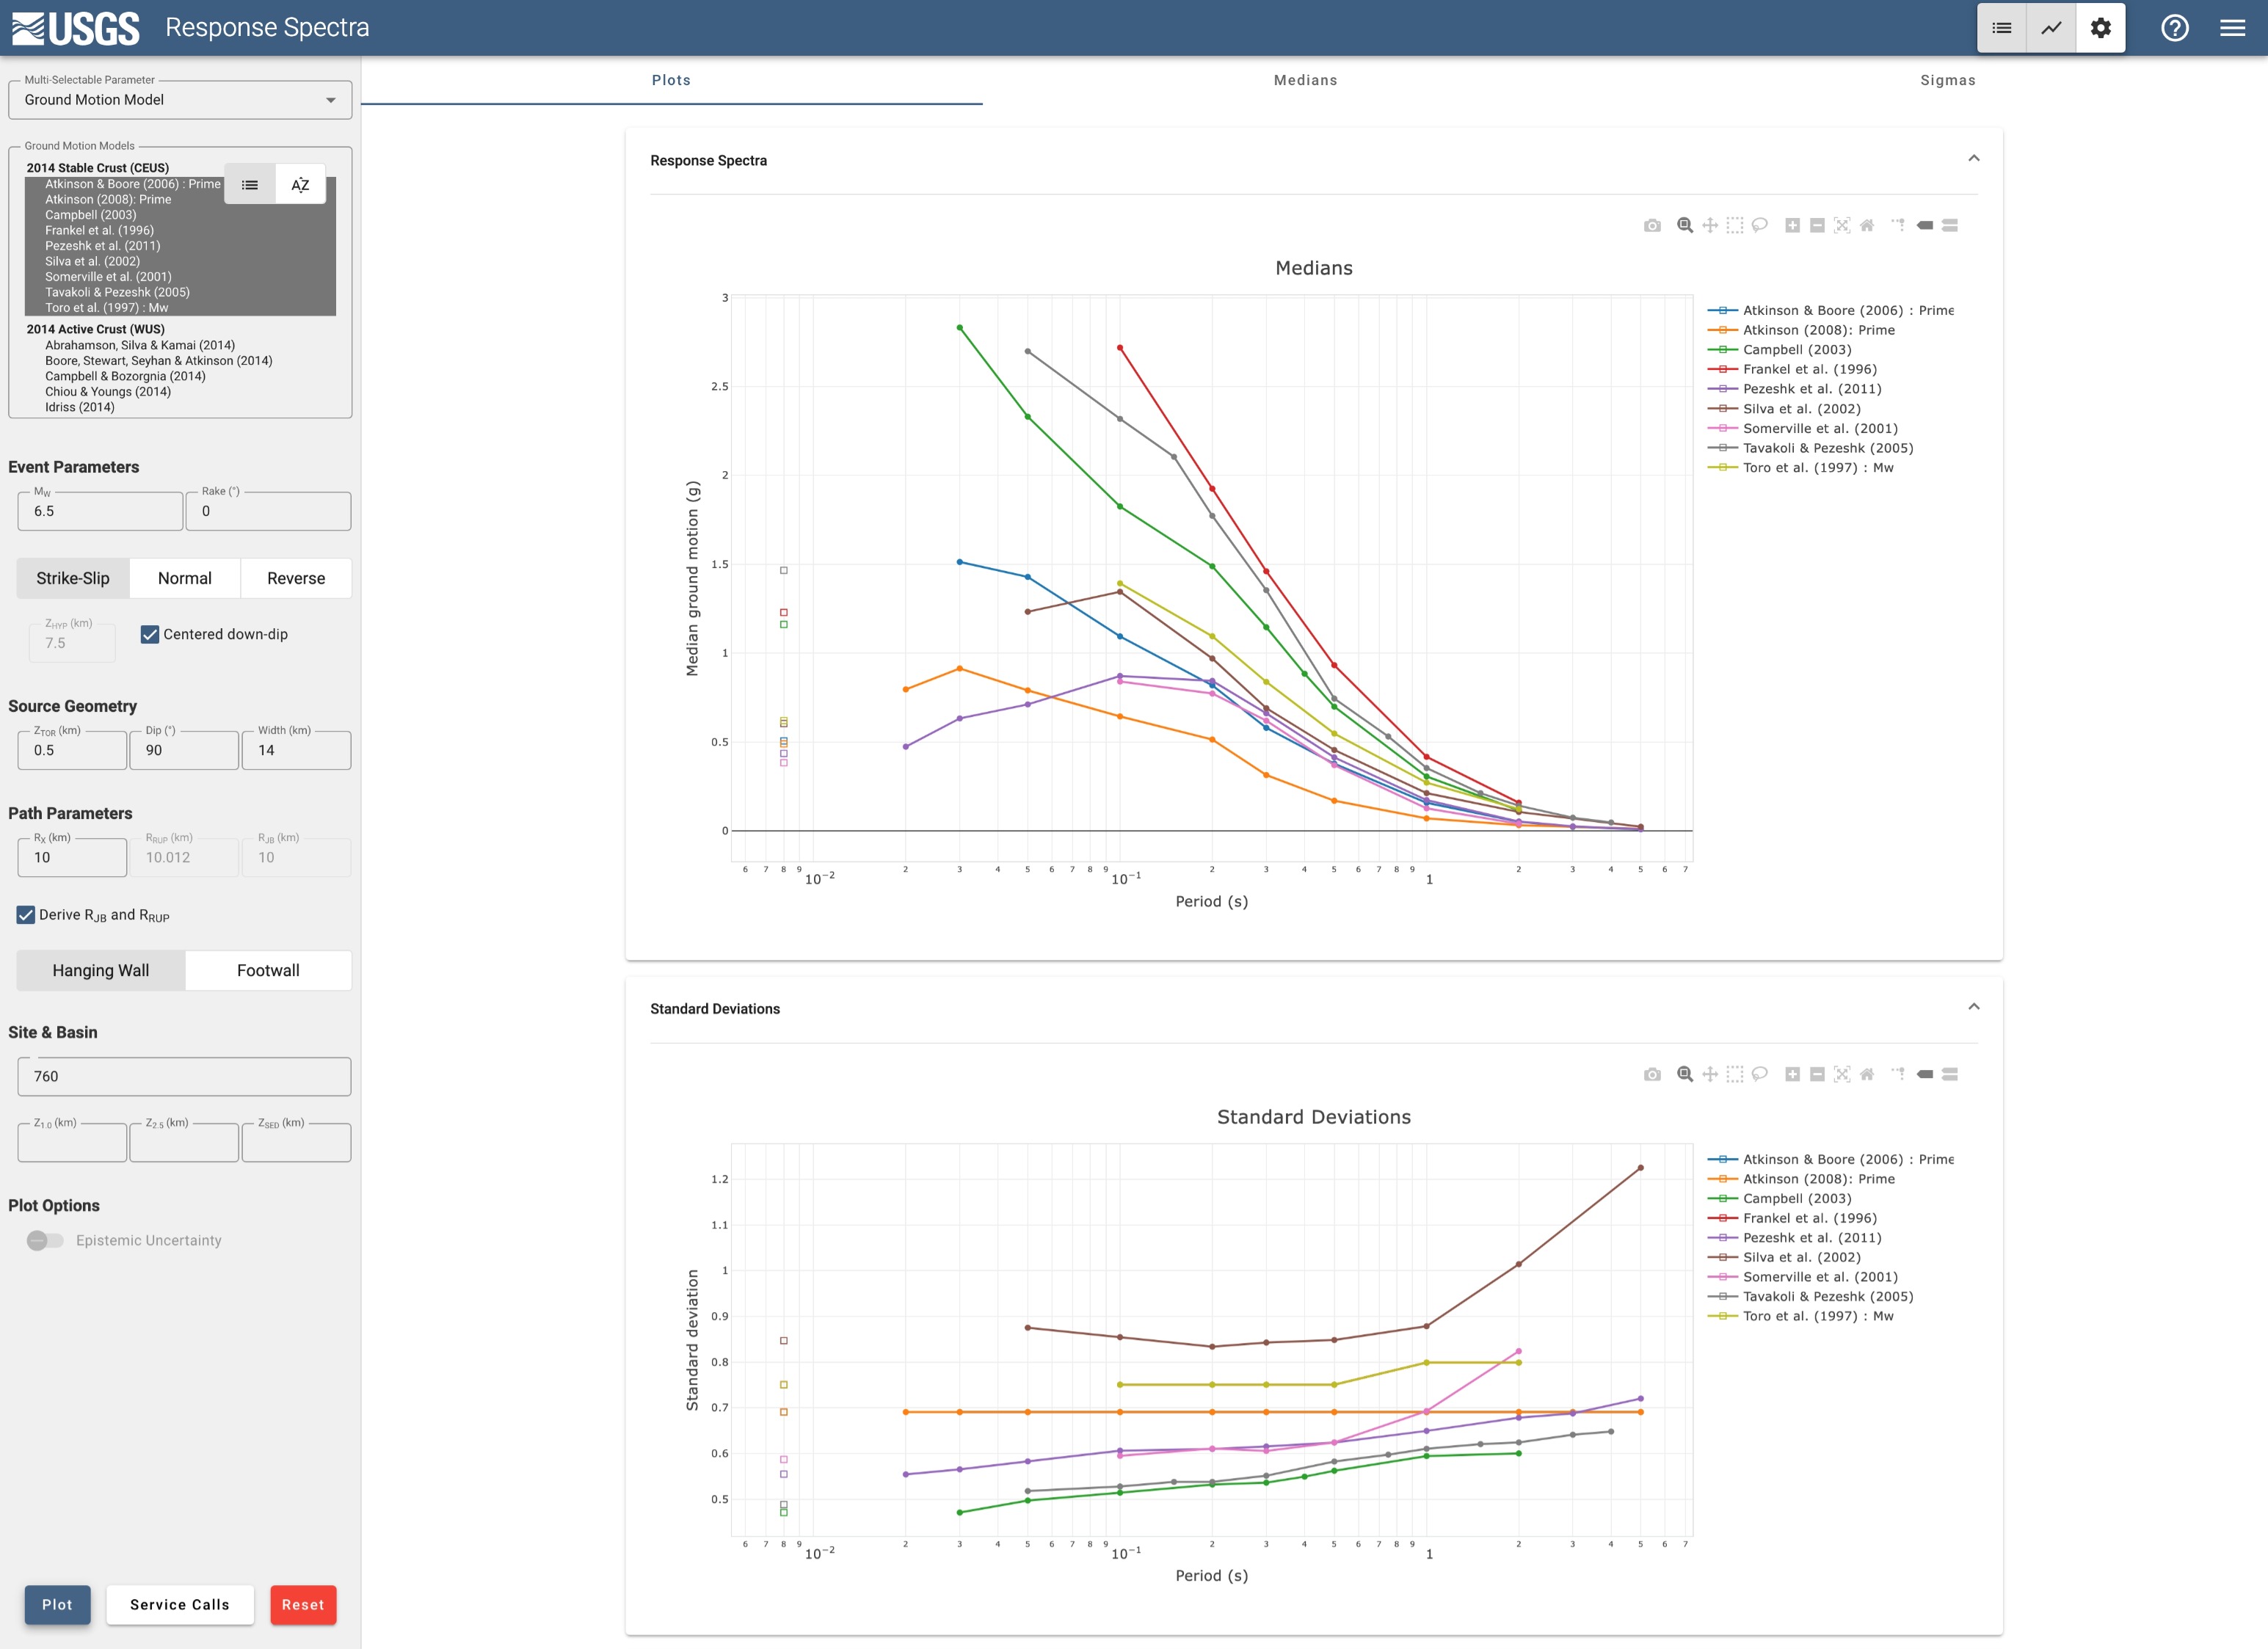Compare data on hover in Standard Deviations modebar
The image size is (2268, 1649).
[1949, 1075]
